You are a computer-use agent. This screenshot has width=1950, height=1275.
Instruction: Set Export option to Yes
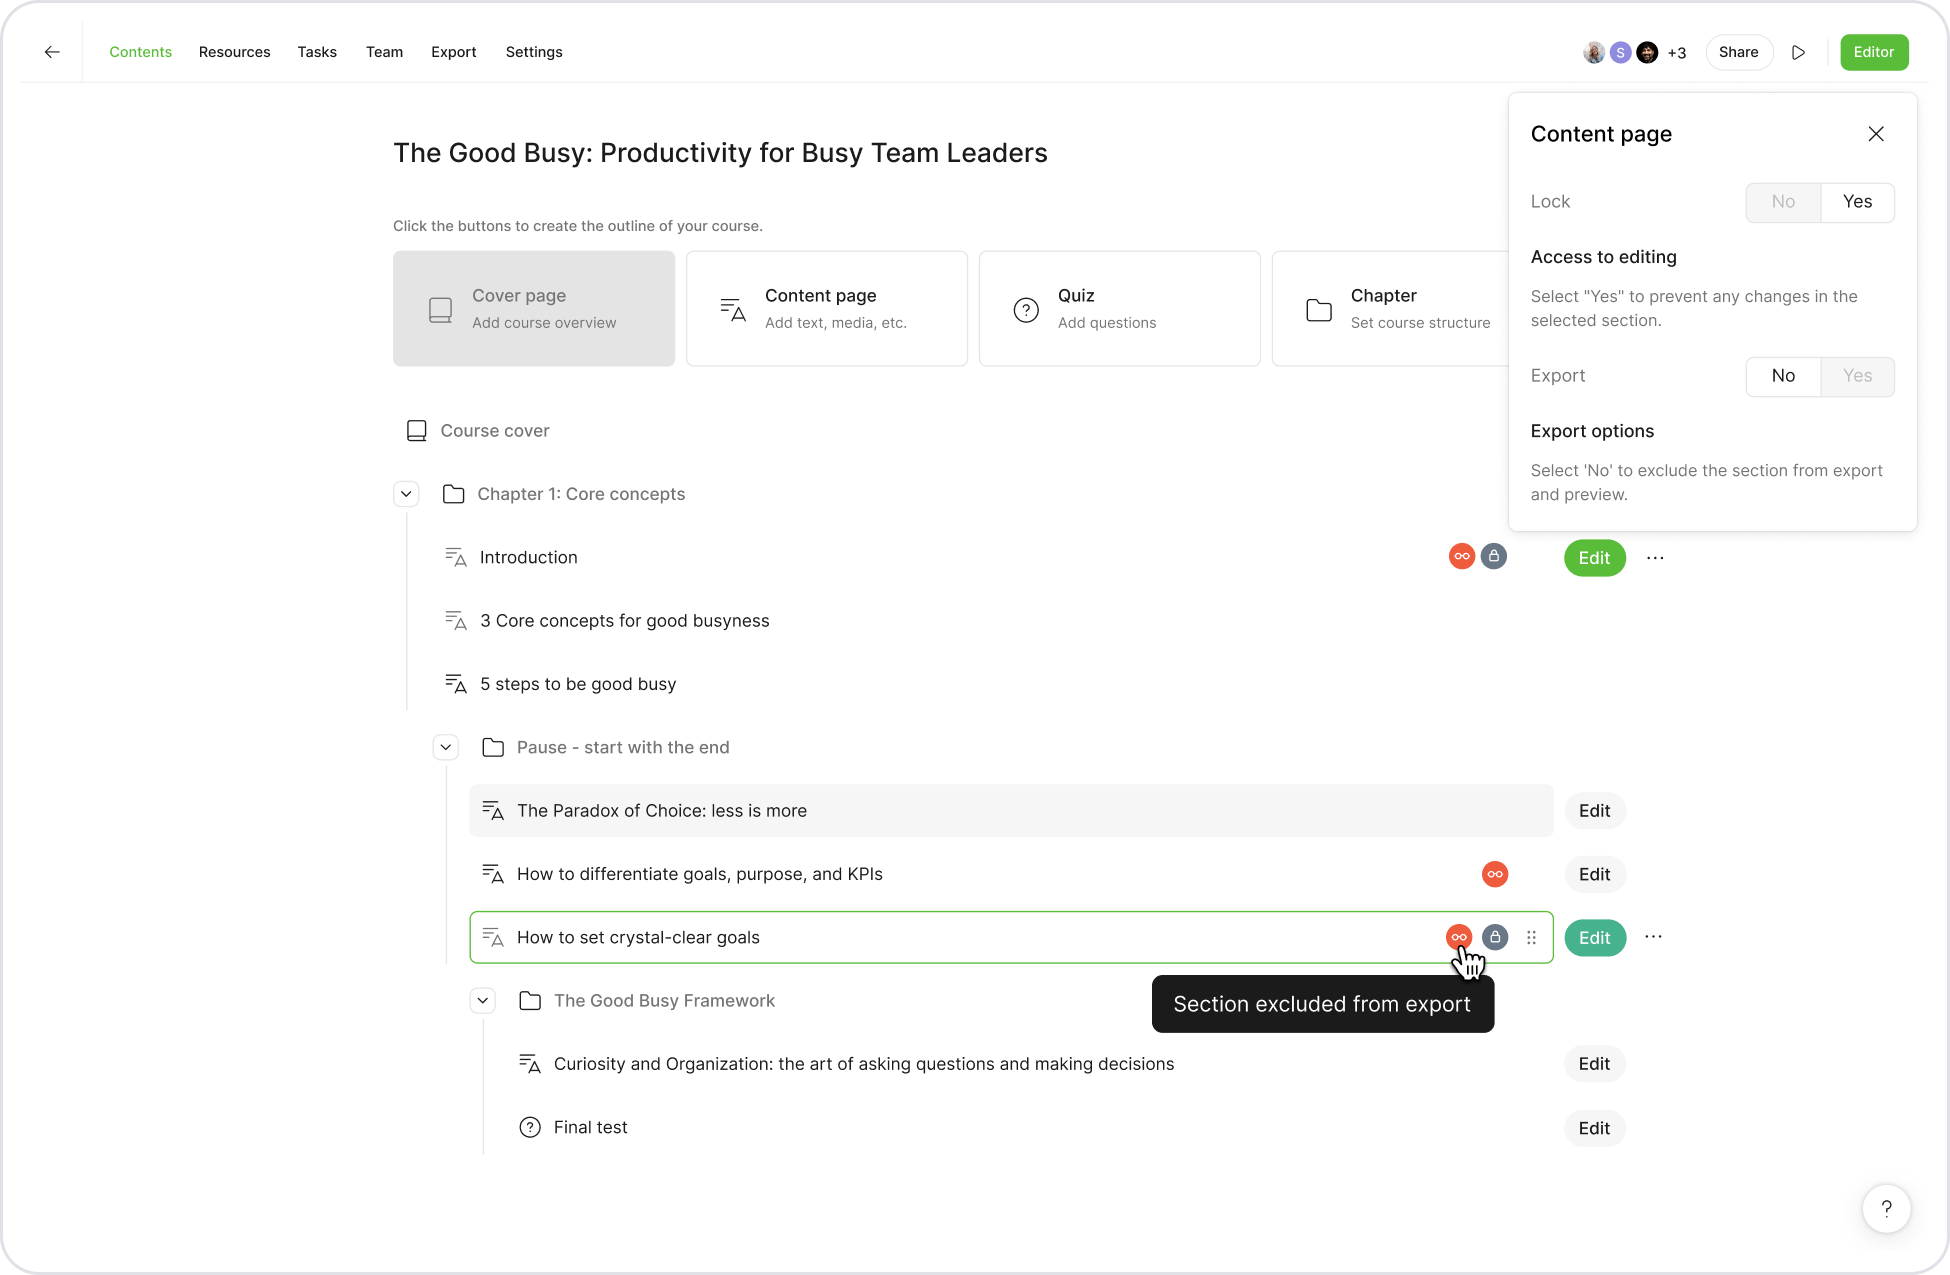pyautogui.click(x=1857, y=376)
